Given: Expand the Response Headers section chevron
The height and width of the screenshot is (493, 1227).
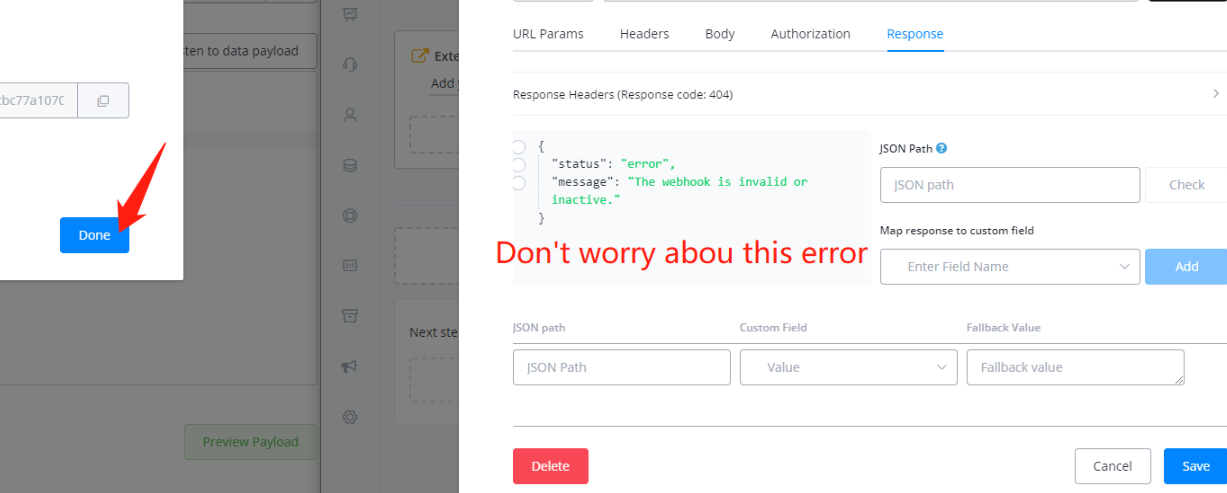Looking at the screenshot, I should pyautogui.click(x=1215, y=95).
